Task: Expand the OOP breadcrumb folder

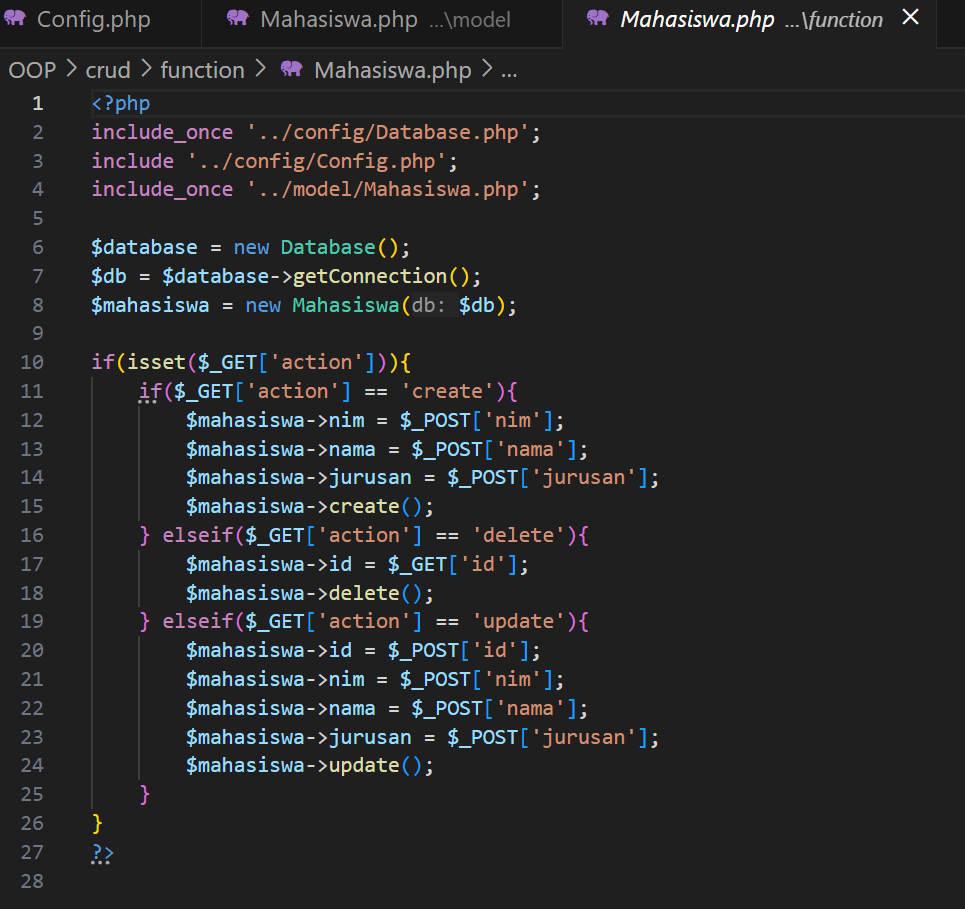Action: [x=32, y=70]
